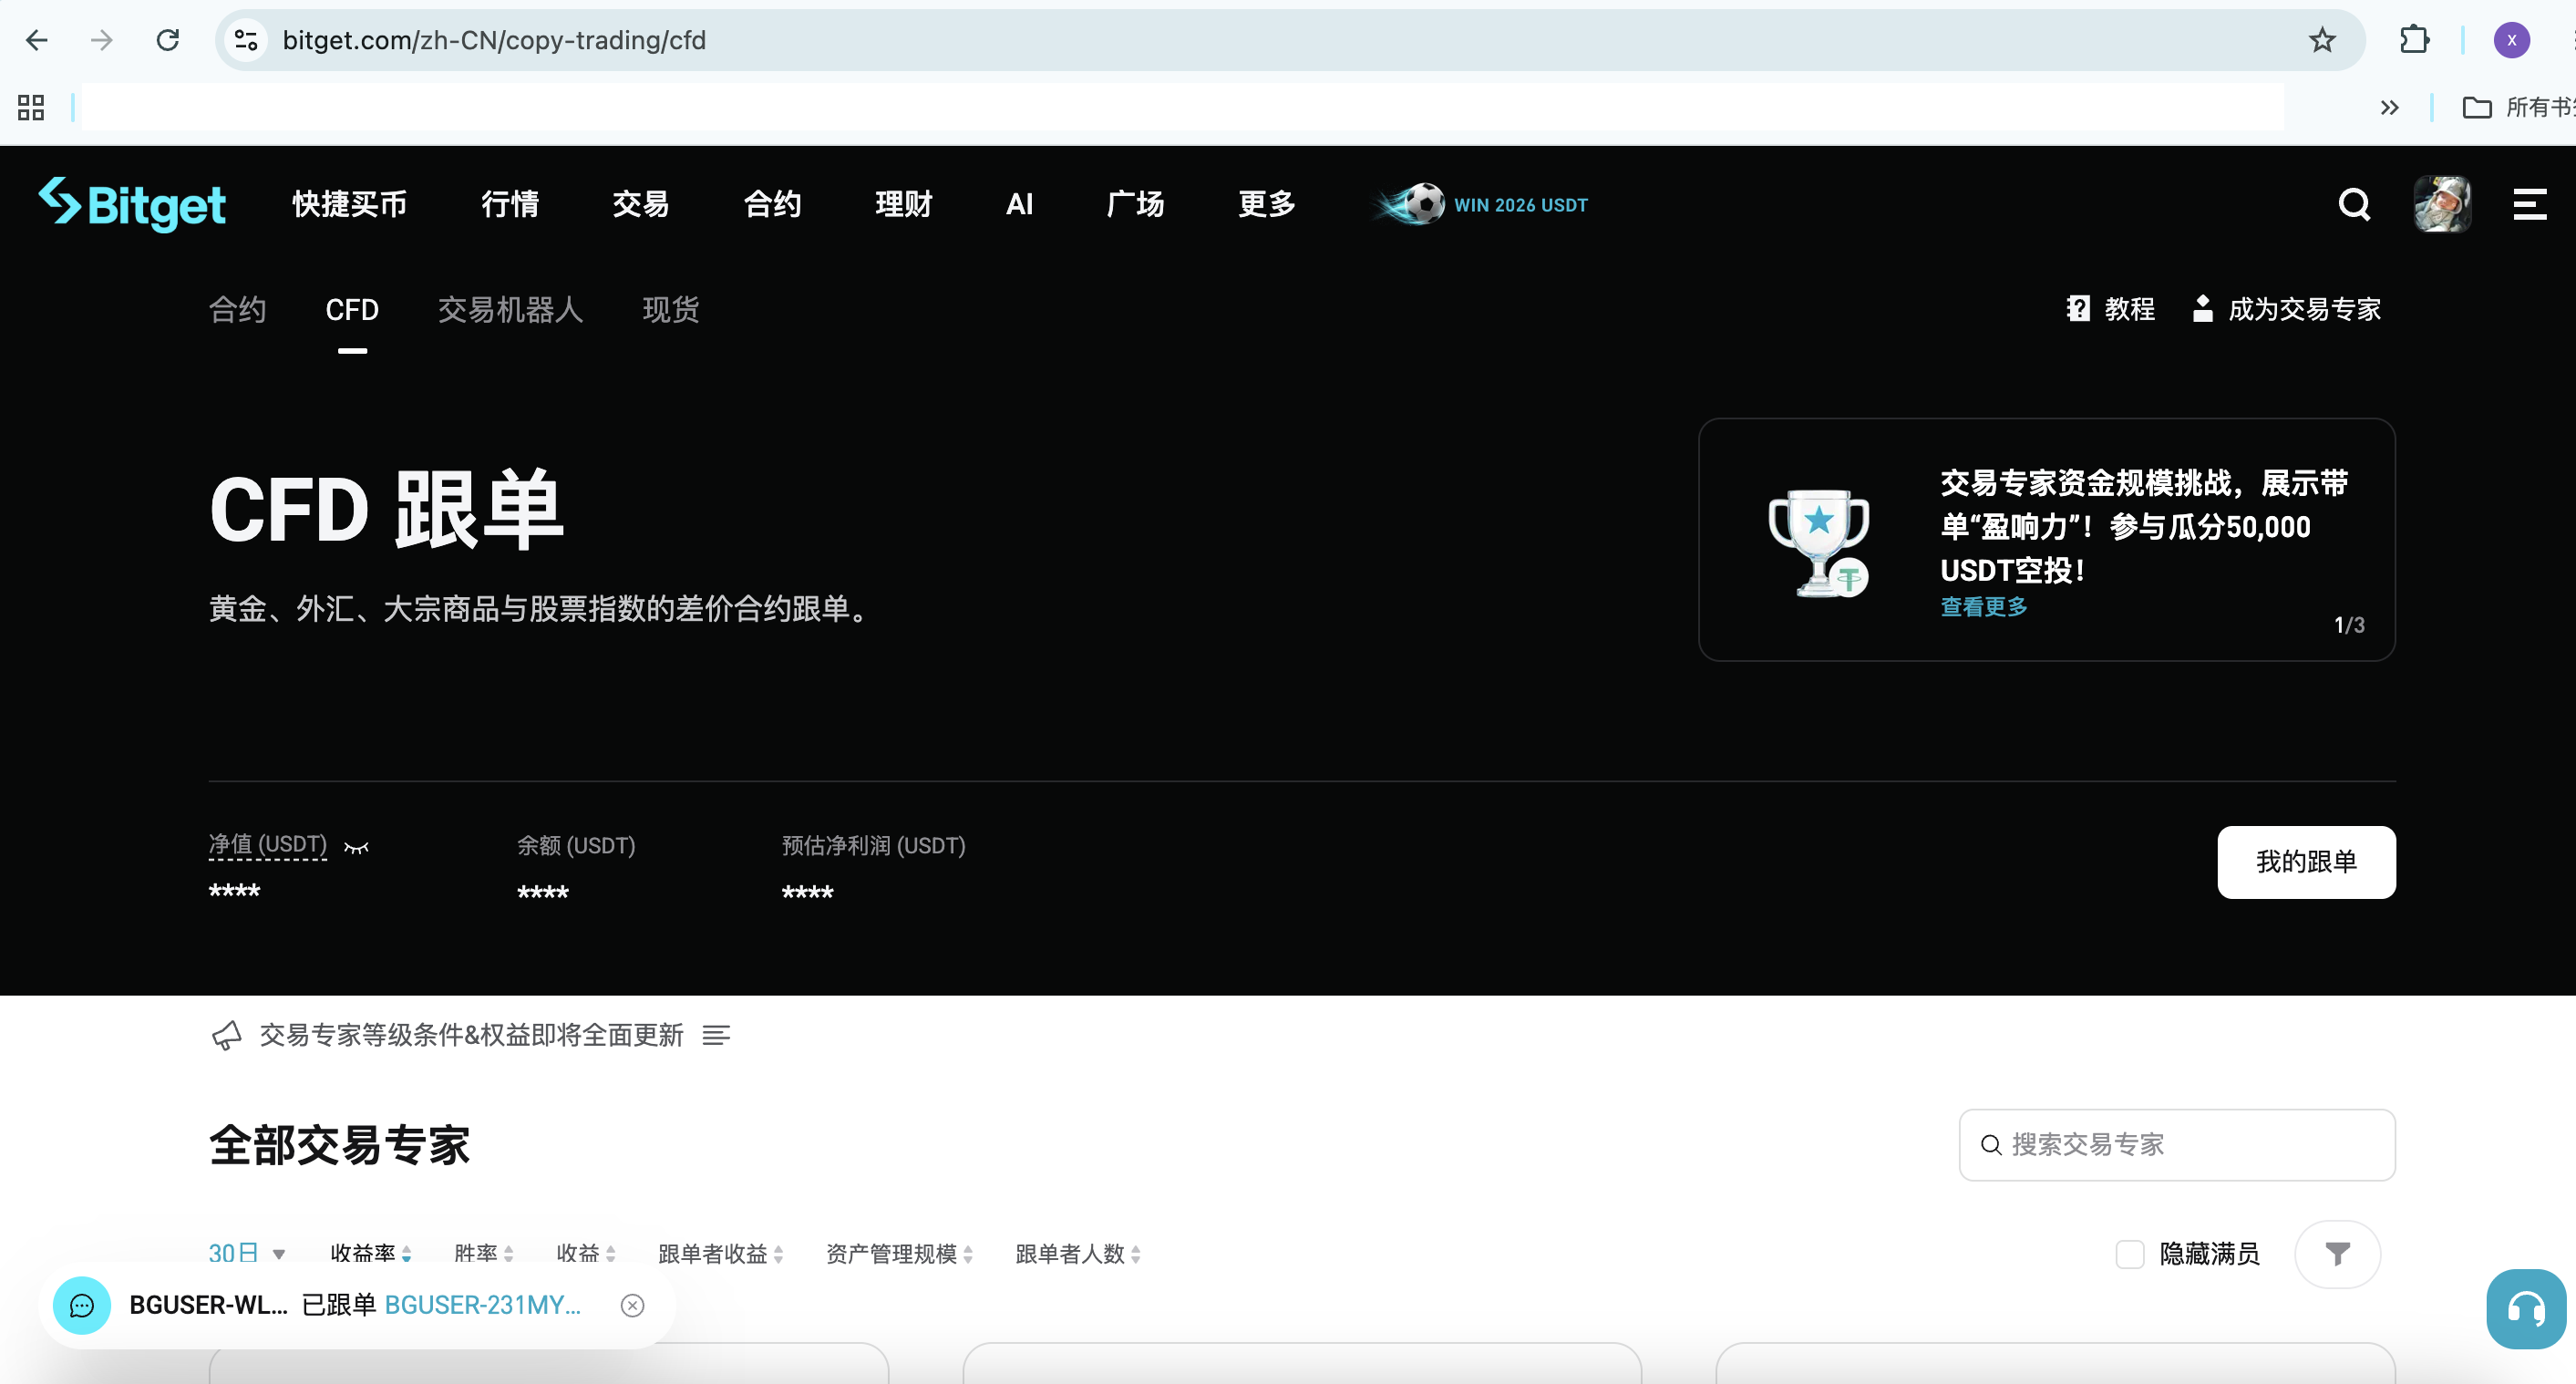
Task: Click the chat bubble icon in notification
Action: (x=82, y=1305)
